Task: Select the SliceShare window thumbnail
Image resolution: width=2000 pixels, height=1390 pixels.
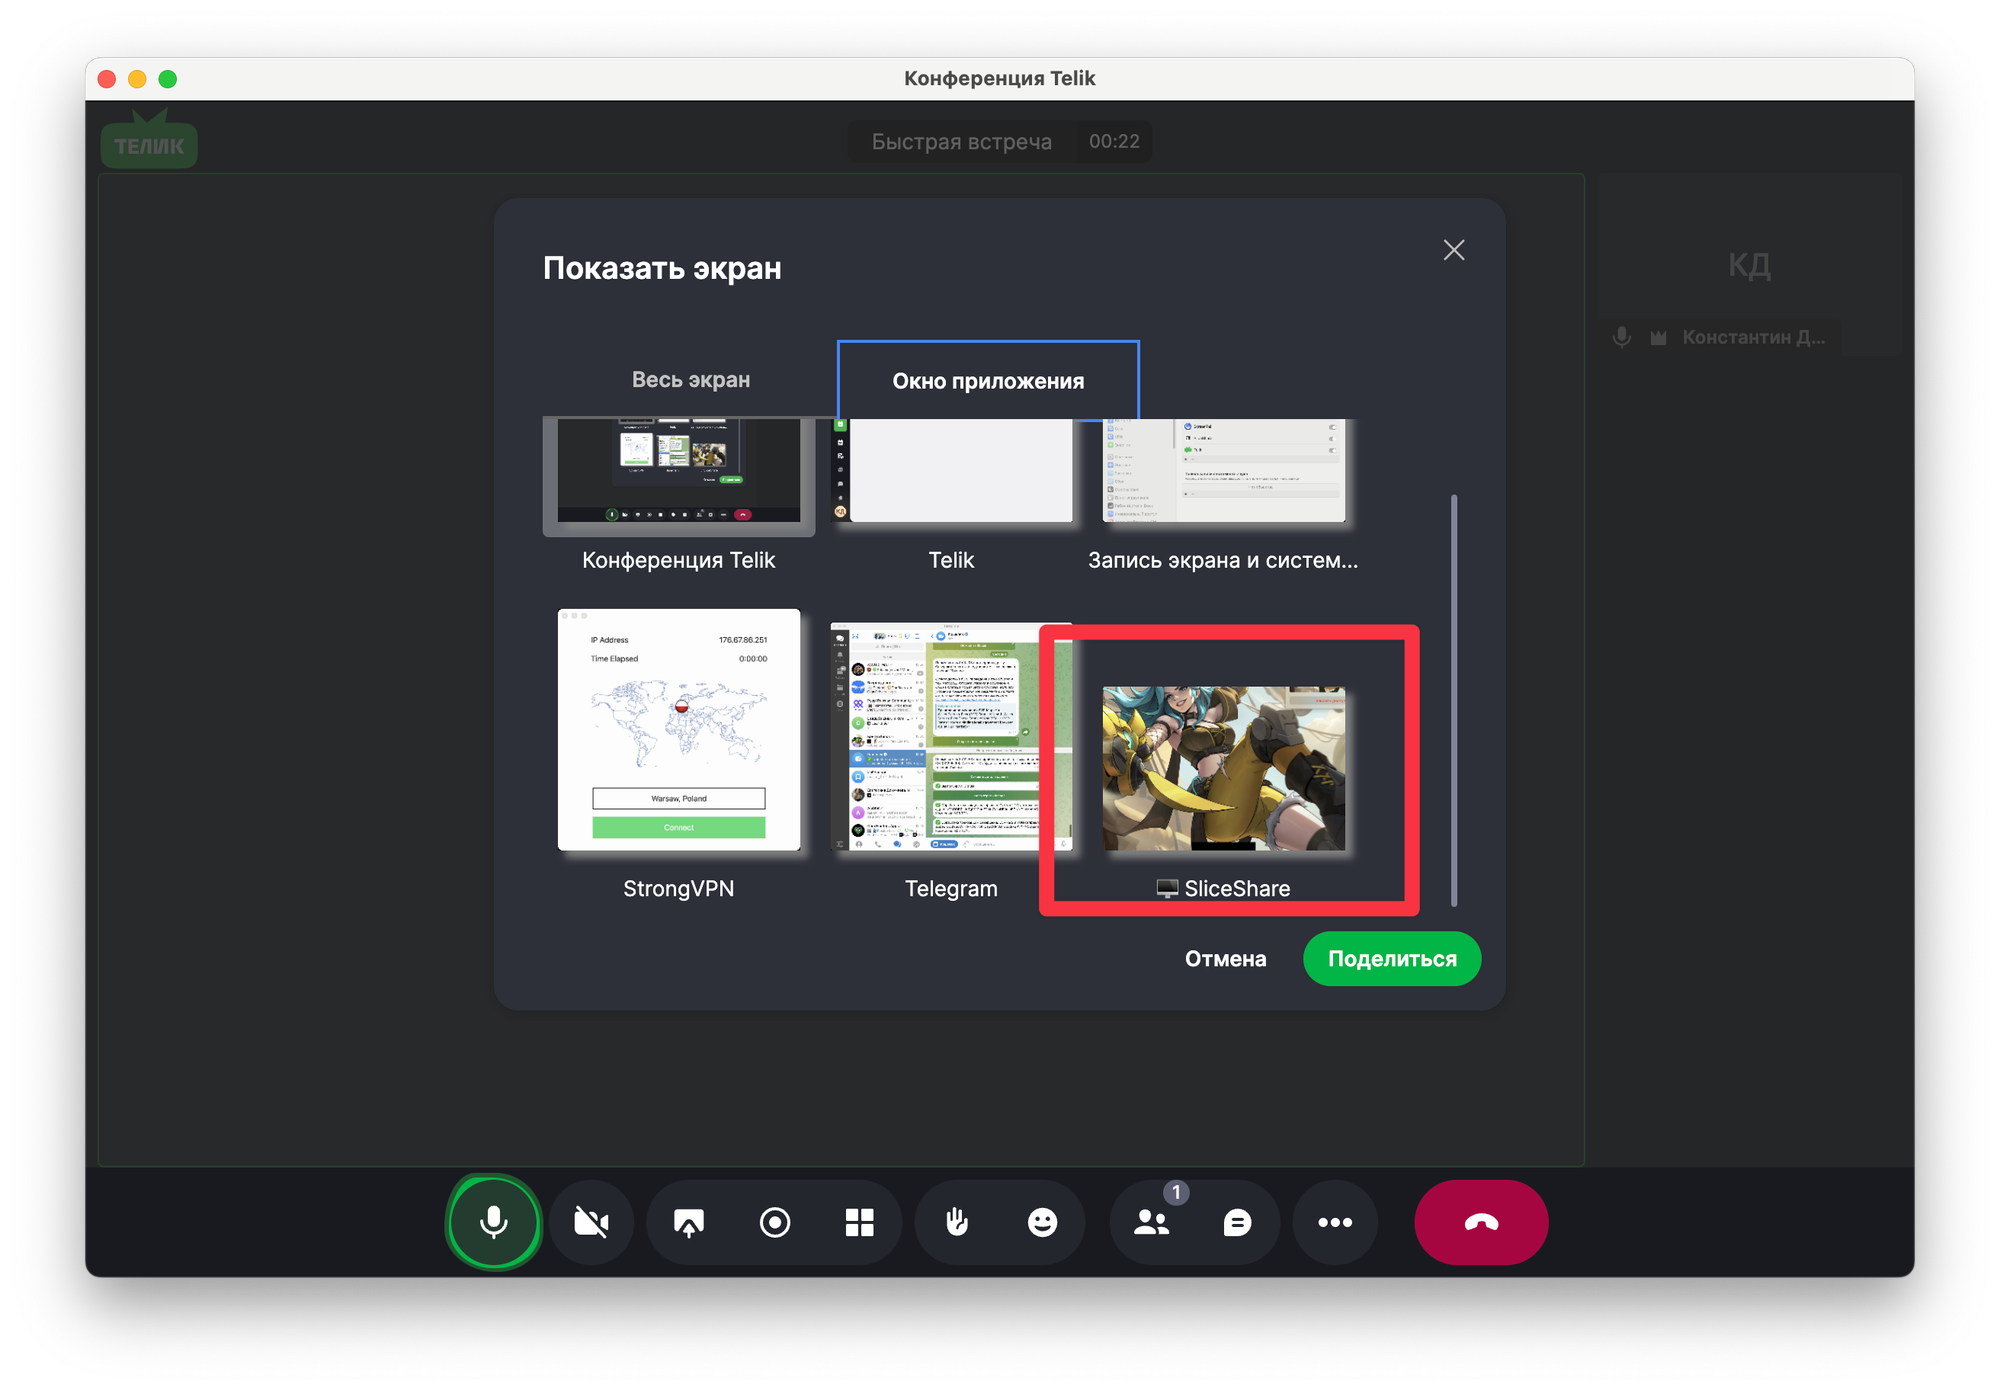Action: tap(1224, 768)
